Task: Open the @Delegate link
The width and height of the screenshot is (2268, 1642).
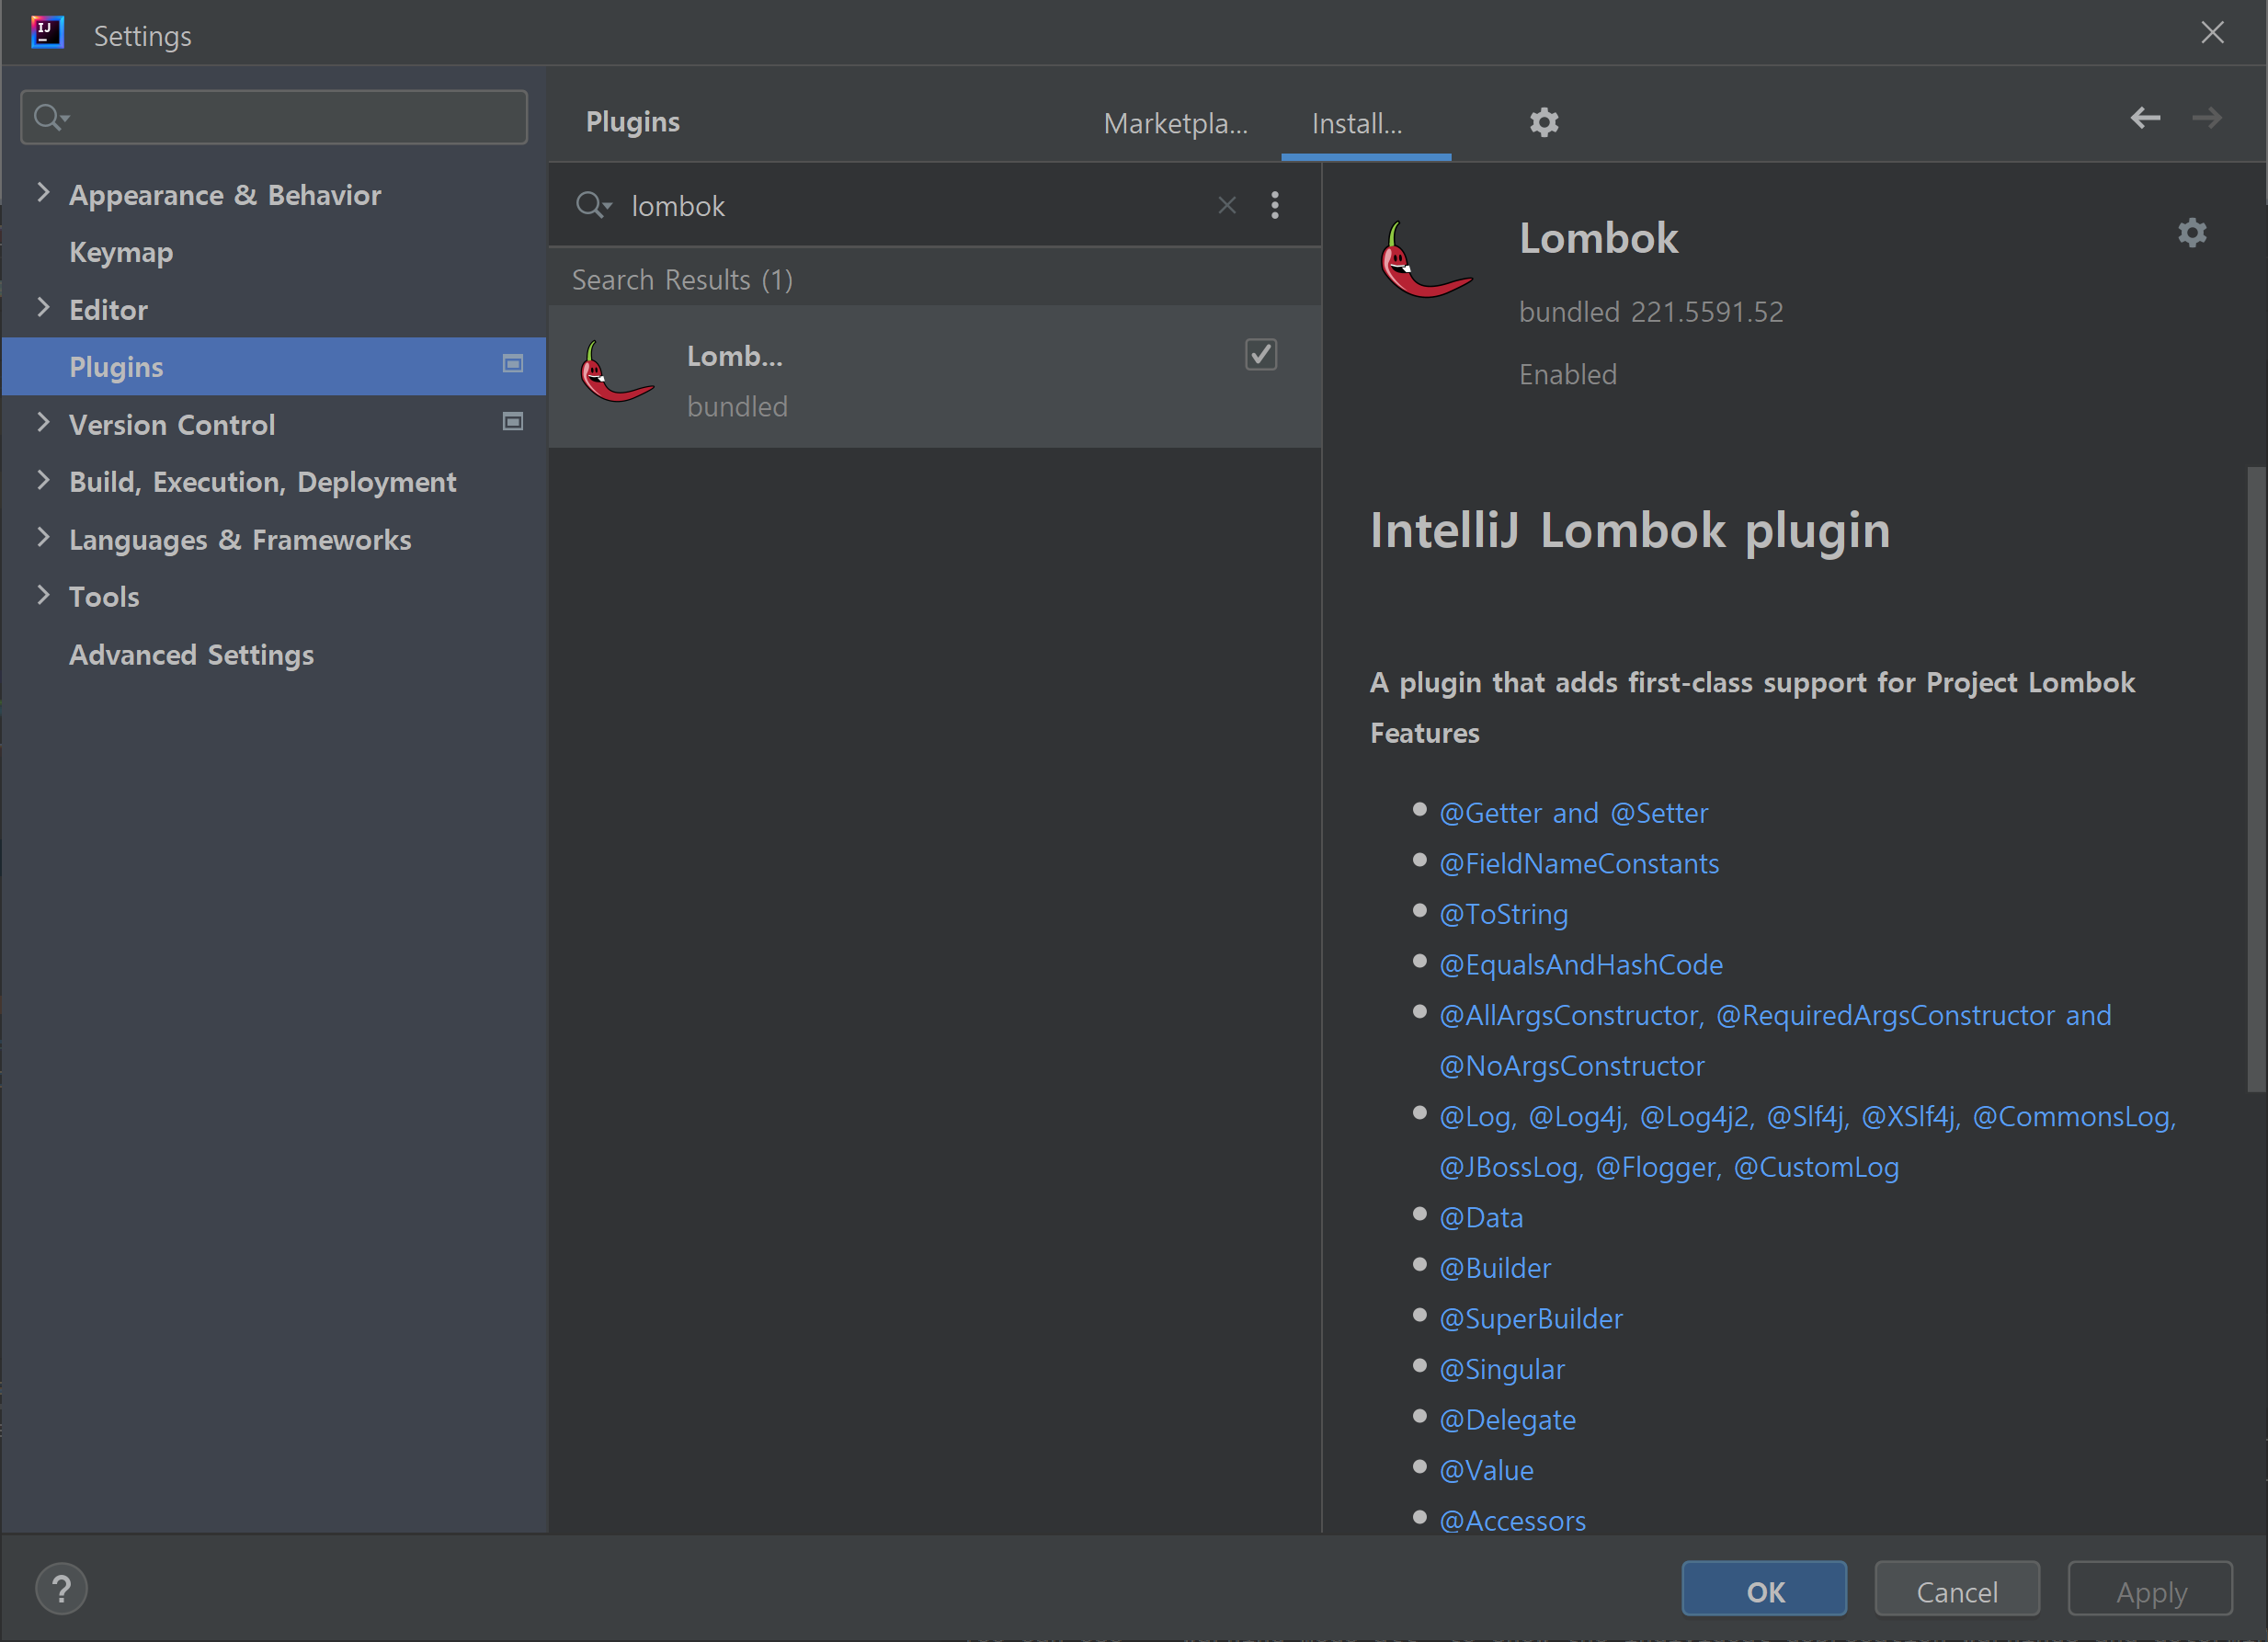Action: pos(1507,1420)
